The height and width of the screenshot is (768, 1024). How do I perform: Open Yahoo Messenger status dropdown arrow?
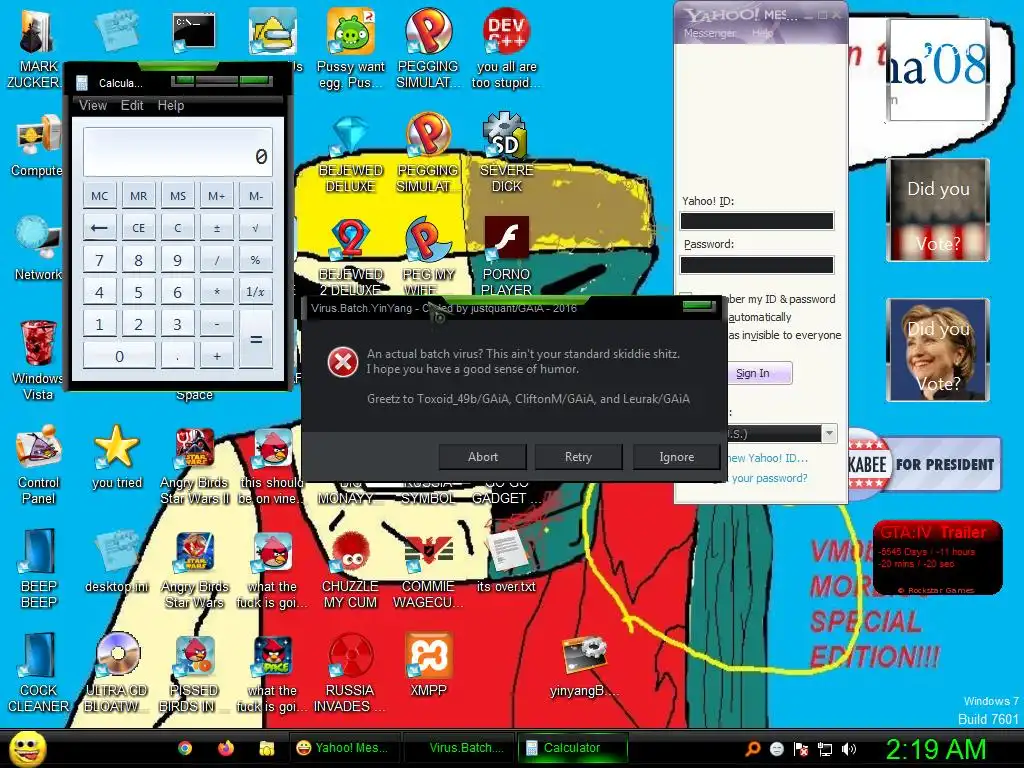pyautogui.click(x=829, y=434)
